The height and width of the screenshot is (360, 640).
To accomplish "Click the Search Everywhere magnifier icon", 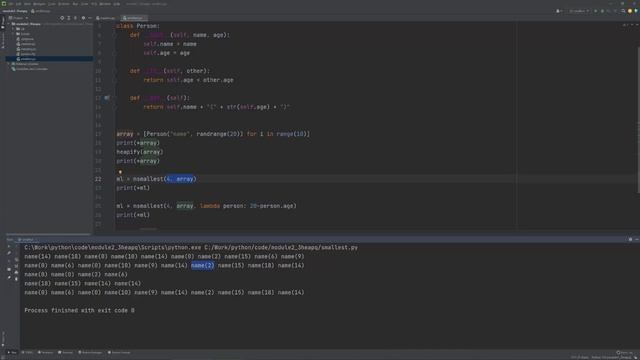I will click(x=623, y=11).
